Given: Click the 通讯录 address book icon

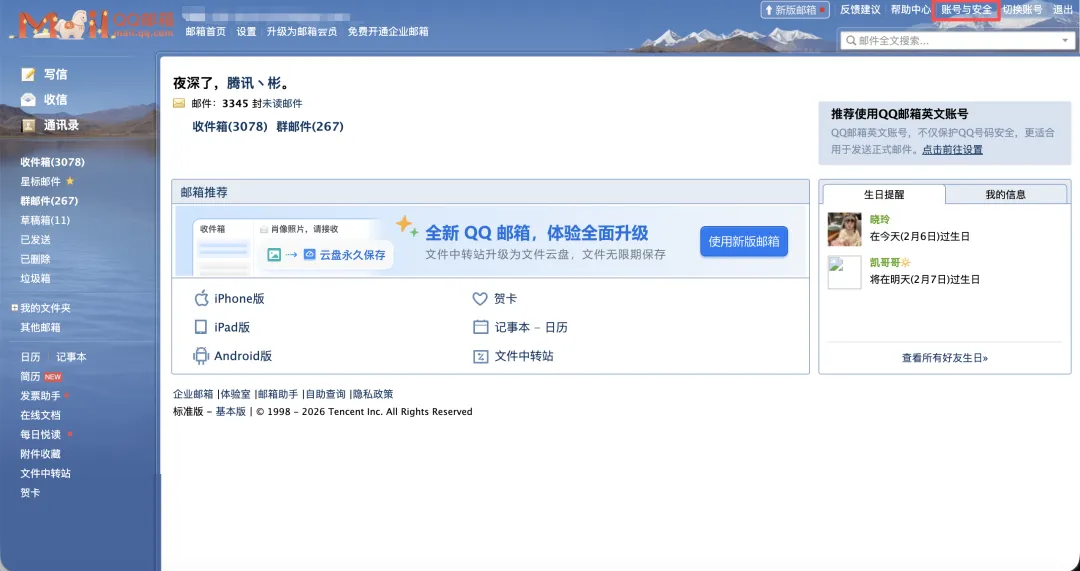Looking at the screenshot, I should click(28, 125).
